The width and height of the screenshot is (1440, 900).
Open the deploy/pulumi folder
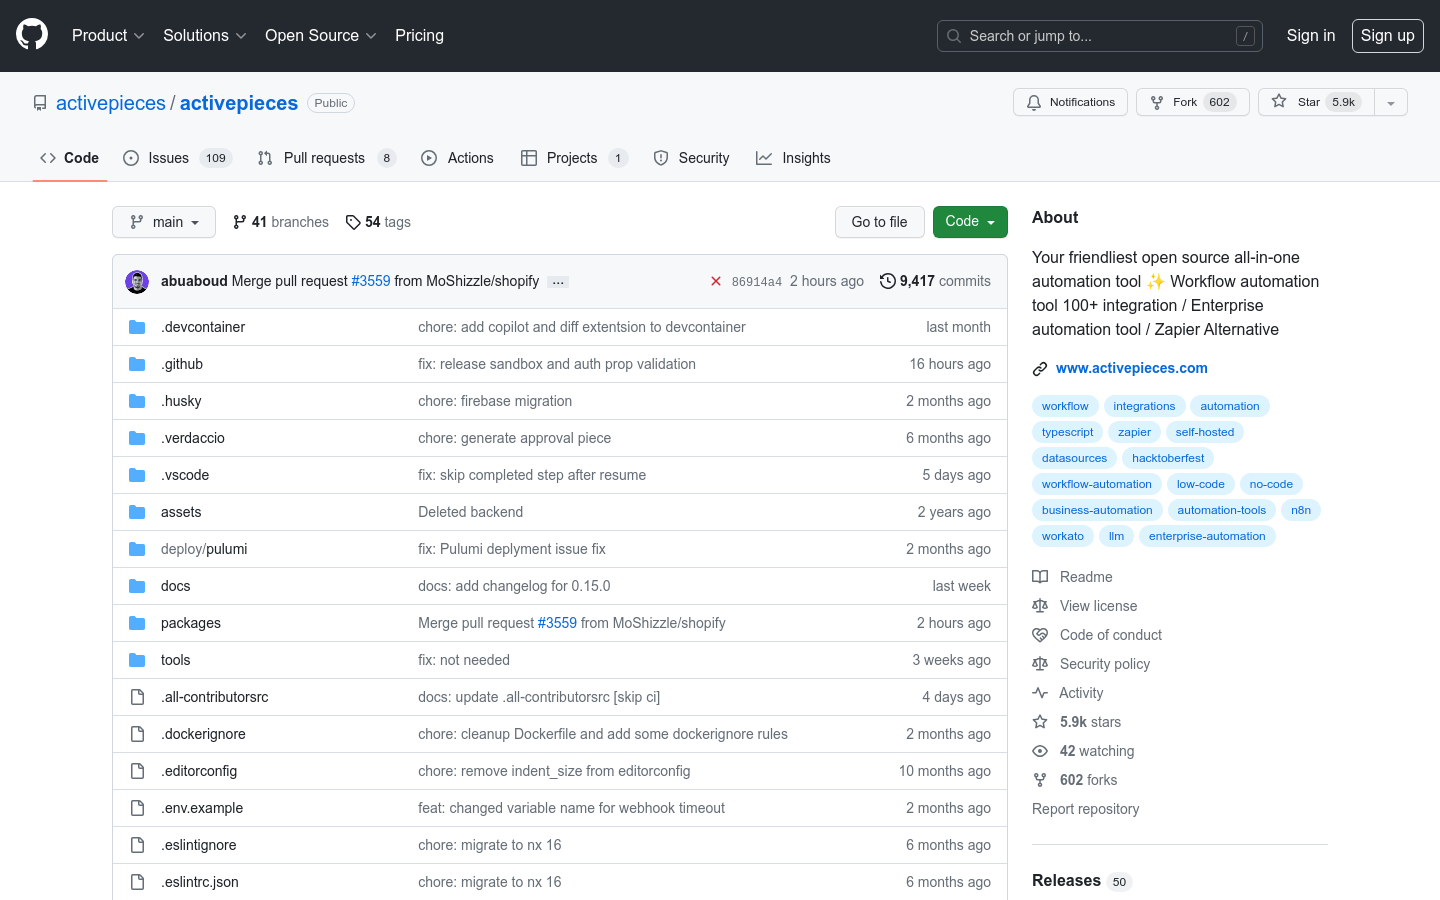(x=204, y=549)
